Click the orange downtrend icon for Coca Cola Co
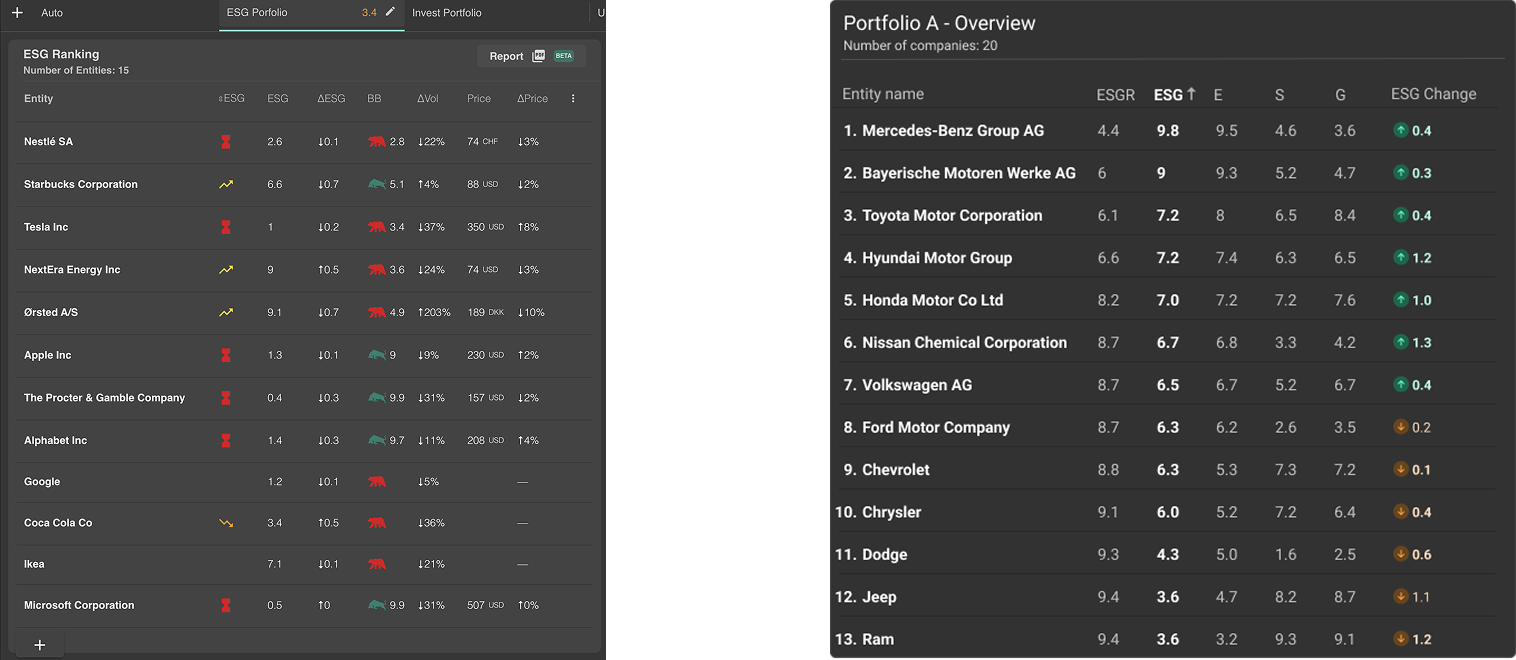 click(x=226, y=523)
